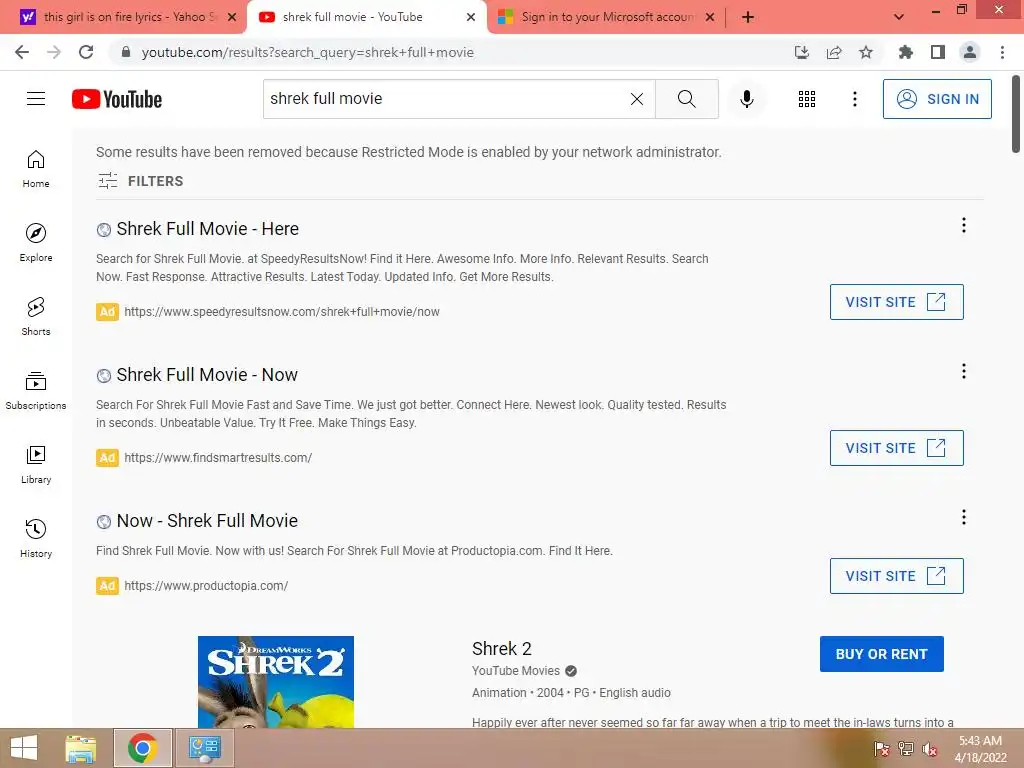Image resolution: width=1024 pixels, height=768 pixels.
Task: Go to Home in sidebar
Action: coord(36,169)
